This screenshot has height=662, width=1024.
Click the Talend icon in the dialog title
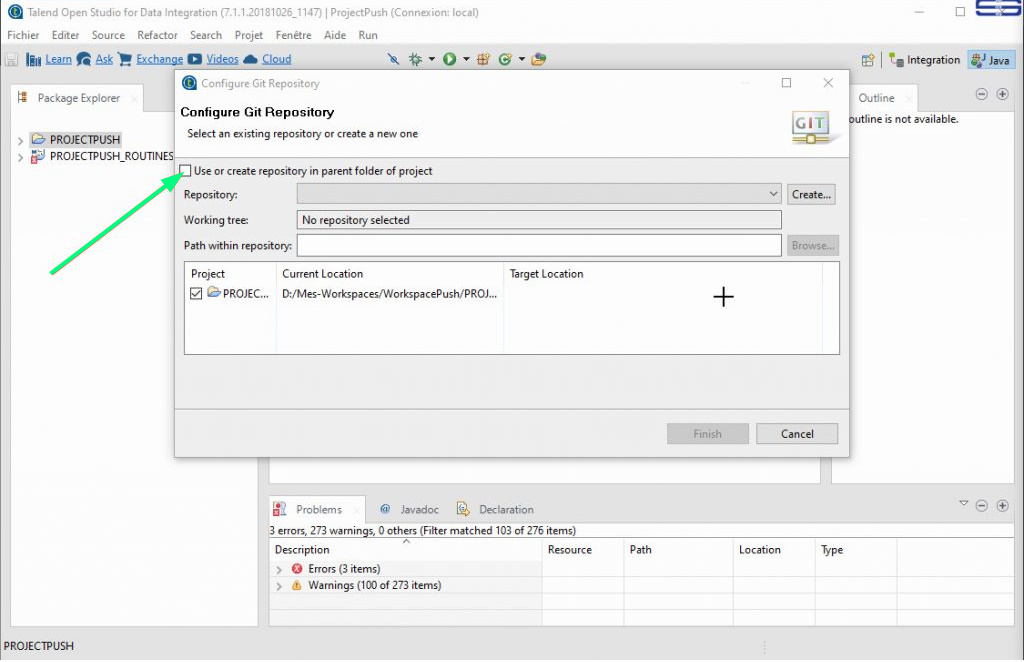[189, 83]
